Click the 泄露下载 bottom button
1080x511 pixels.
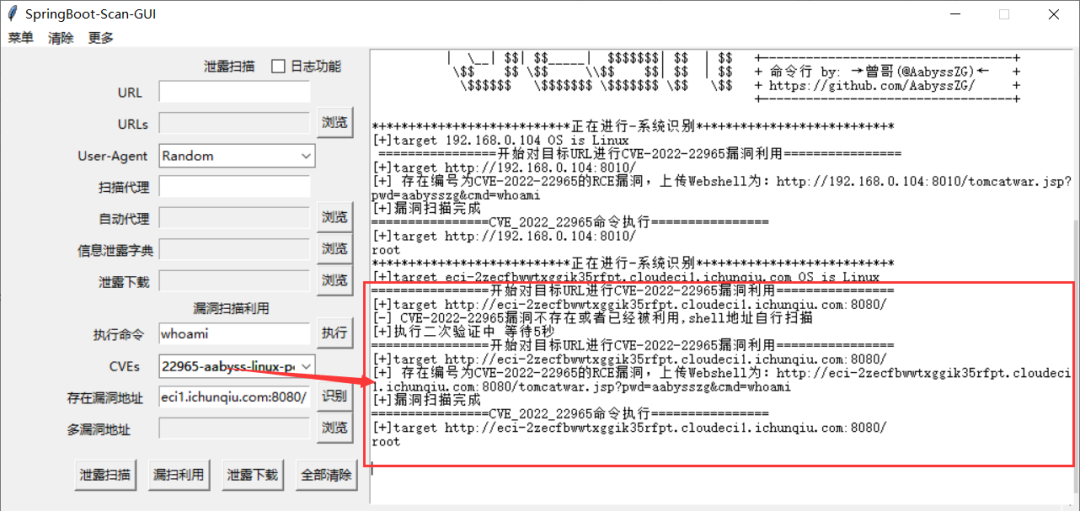253,474
